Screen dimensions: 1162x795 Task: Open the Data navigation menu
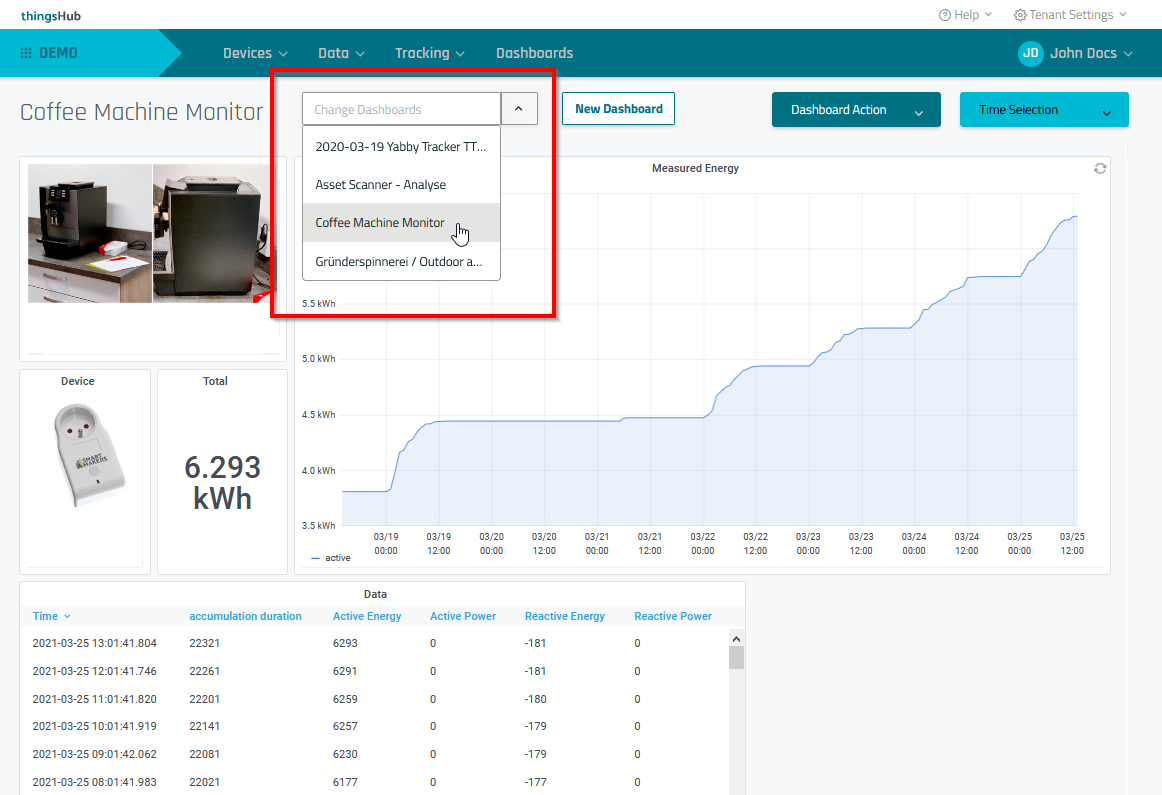point(341,53)
